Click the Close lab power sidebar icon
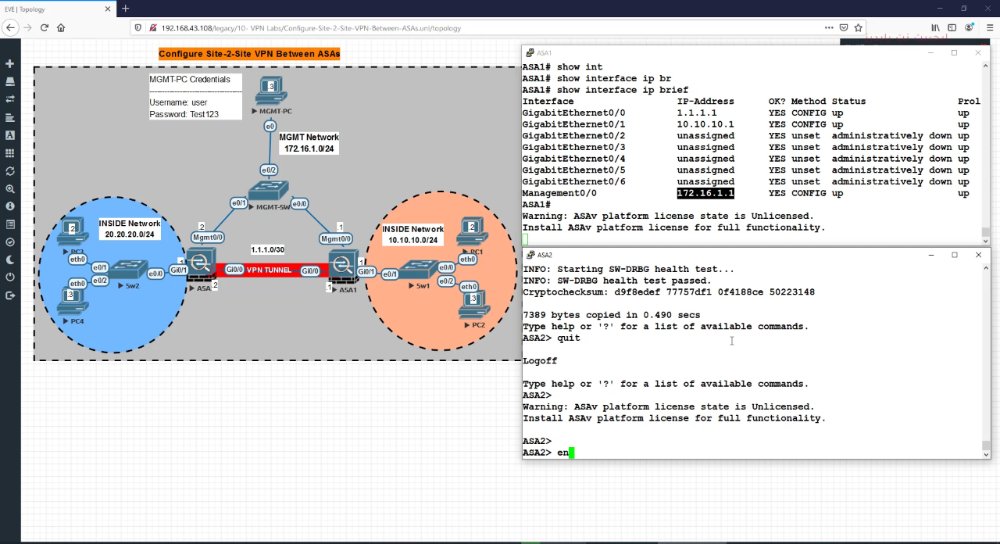This screenshot has height=544, width=1000. 10,277
